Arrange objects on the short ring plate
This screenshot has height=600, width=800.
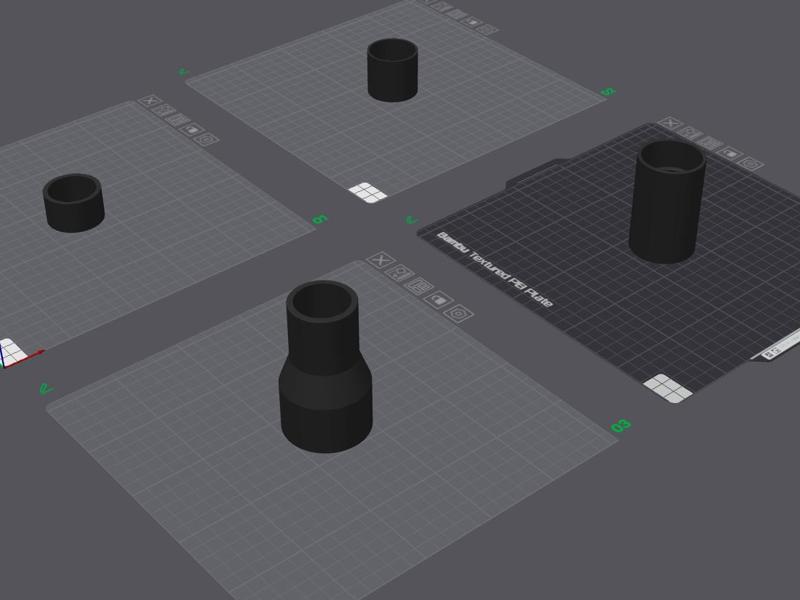pos(178,119)
